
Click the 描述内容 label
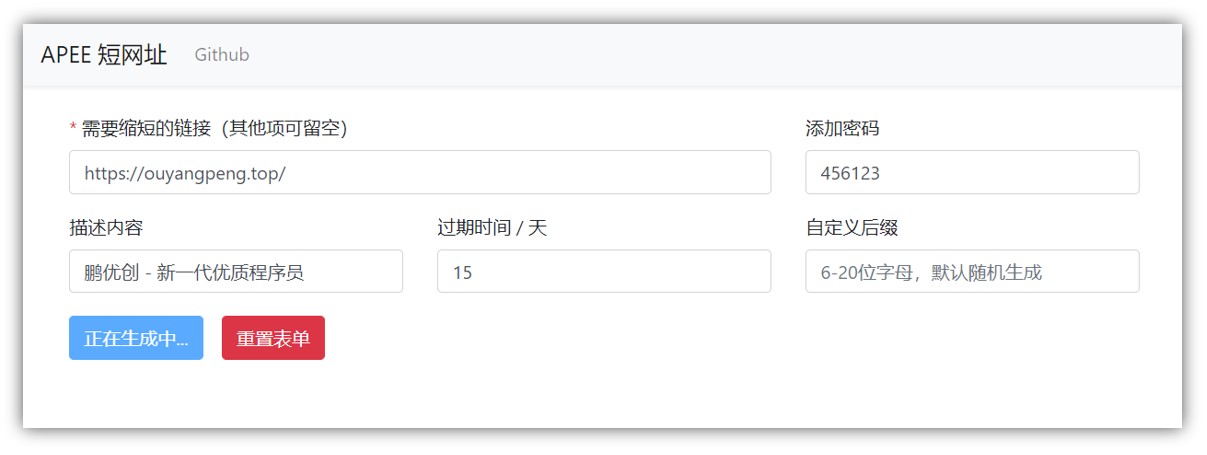(x=106, y=228)
